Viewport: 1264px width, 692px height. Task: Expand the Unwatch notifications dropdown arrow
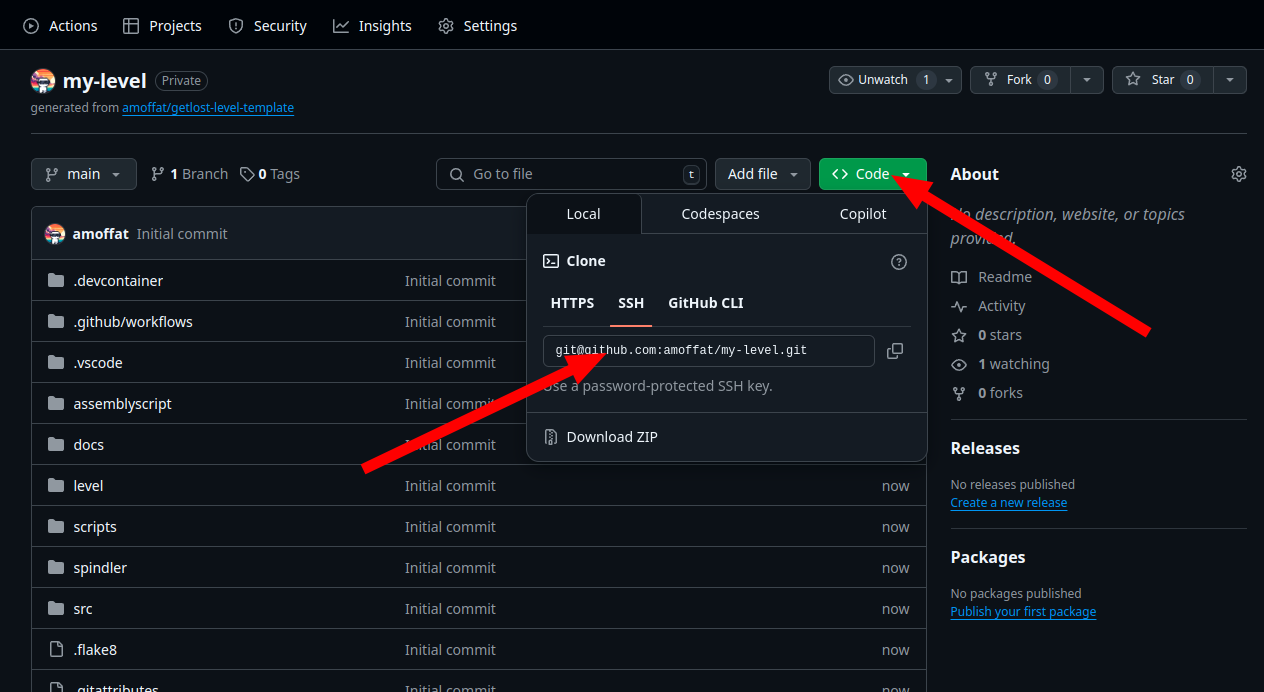click(x=948, y=80)
